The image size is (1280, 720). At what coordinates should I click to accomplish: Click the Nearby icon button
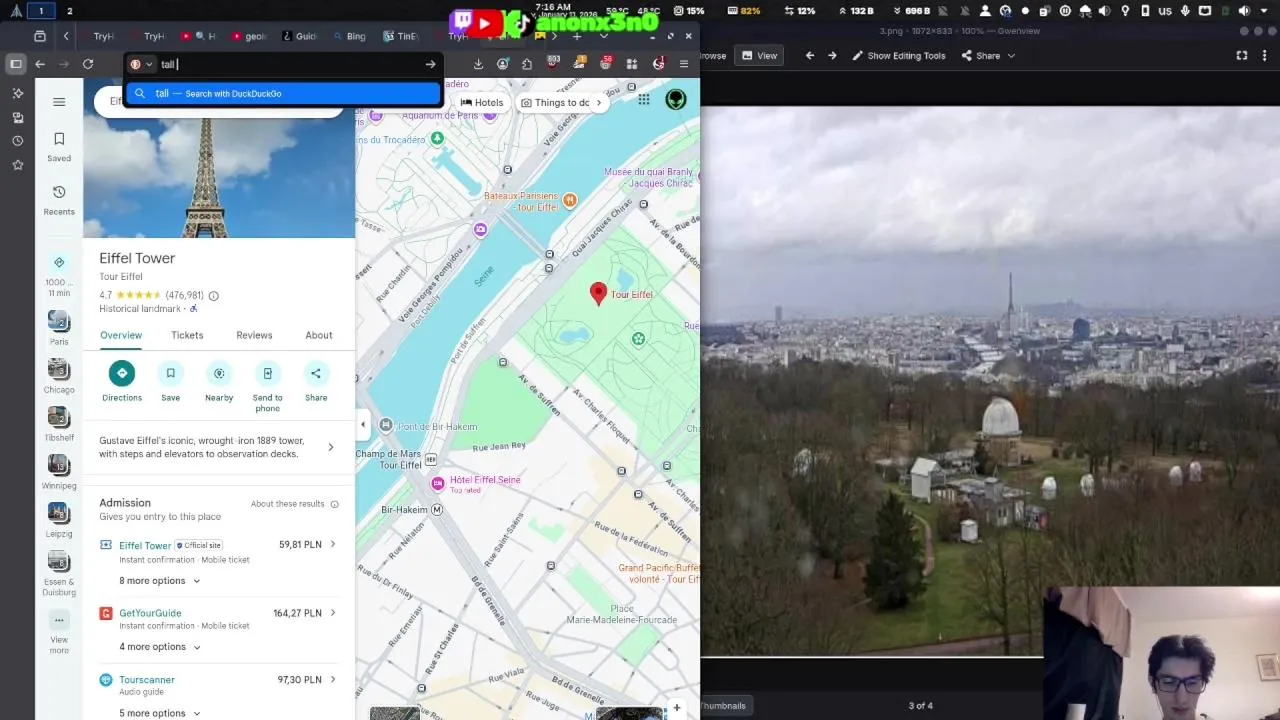219,373
